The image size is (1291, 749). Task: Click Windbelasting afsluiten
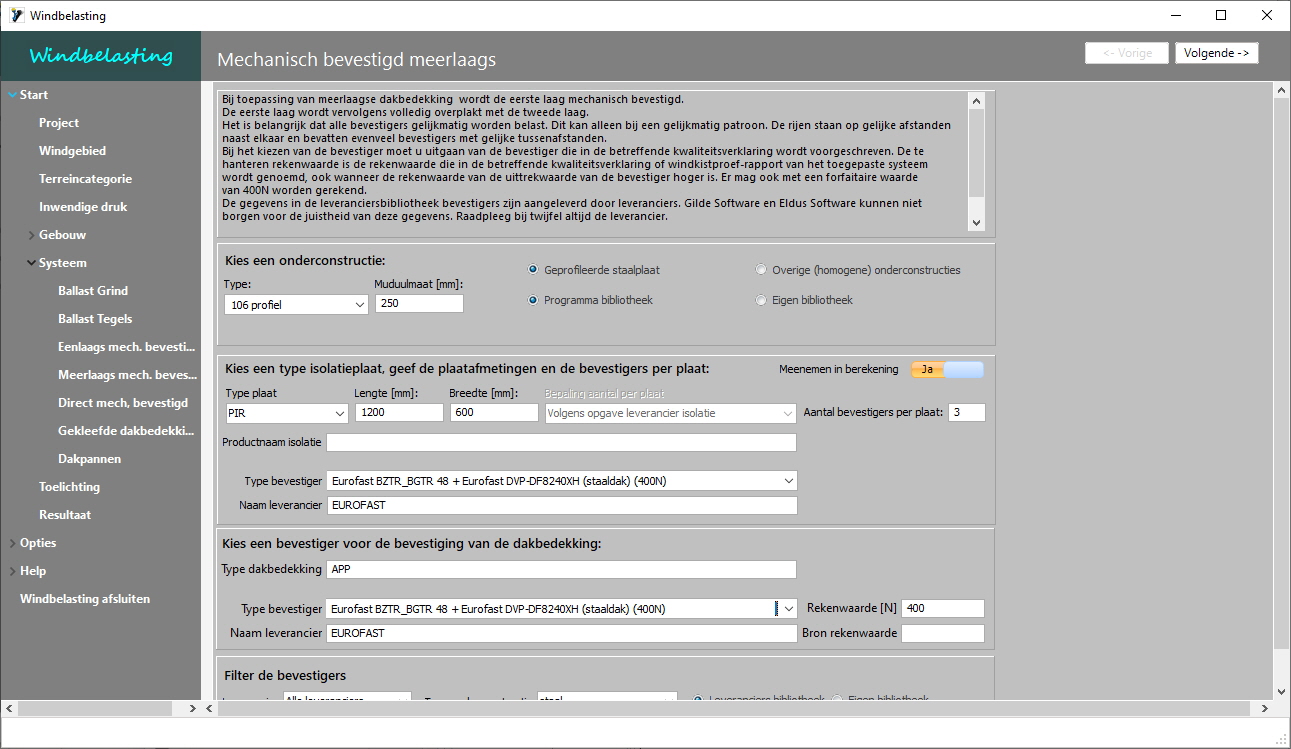pos(85,599)
